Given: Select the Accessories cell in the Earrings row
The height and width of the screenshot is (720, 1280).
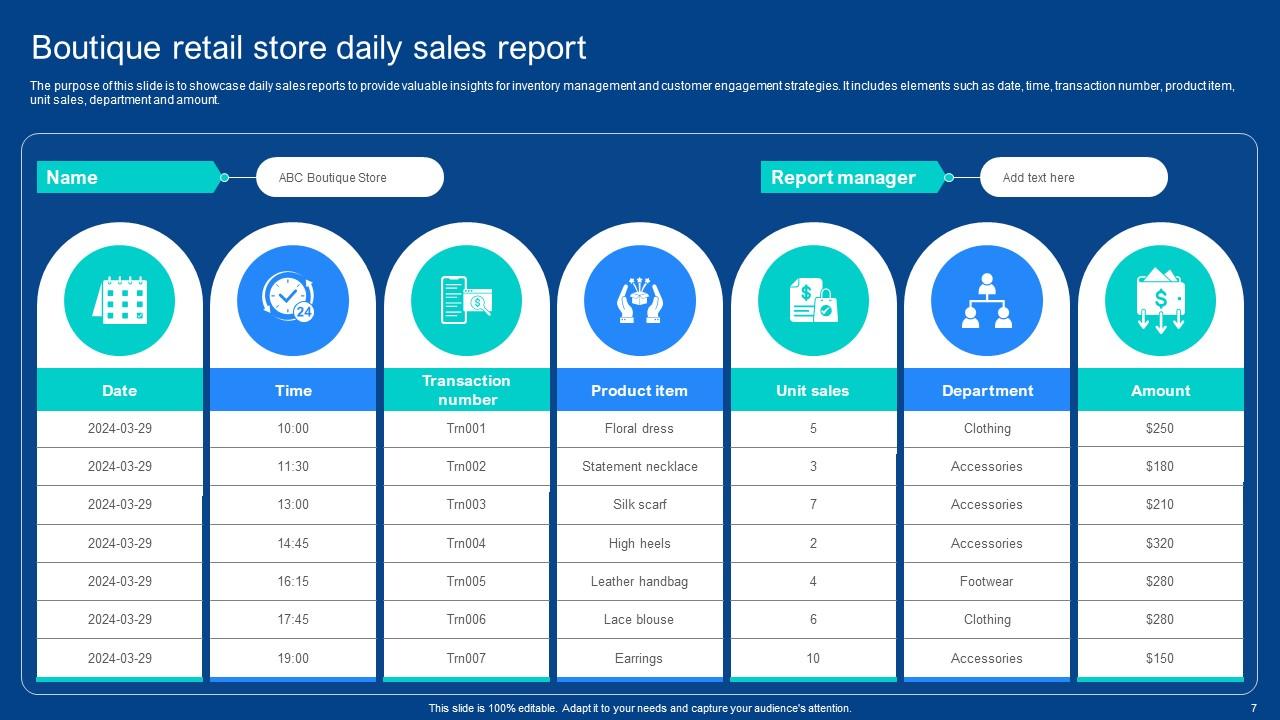Looking at the screenshot, I should coord(987,658).
